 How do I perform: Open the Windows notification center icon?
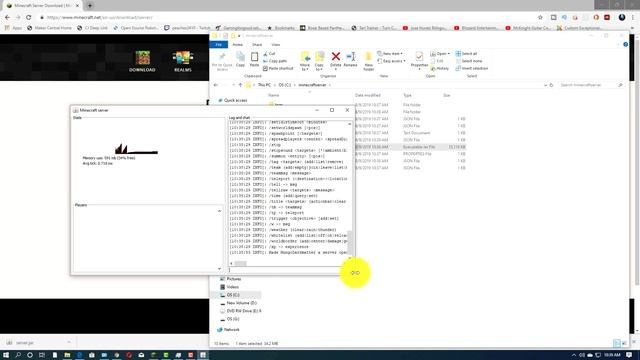[629, 355]
